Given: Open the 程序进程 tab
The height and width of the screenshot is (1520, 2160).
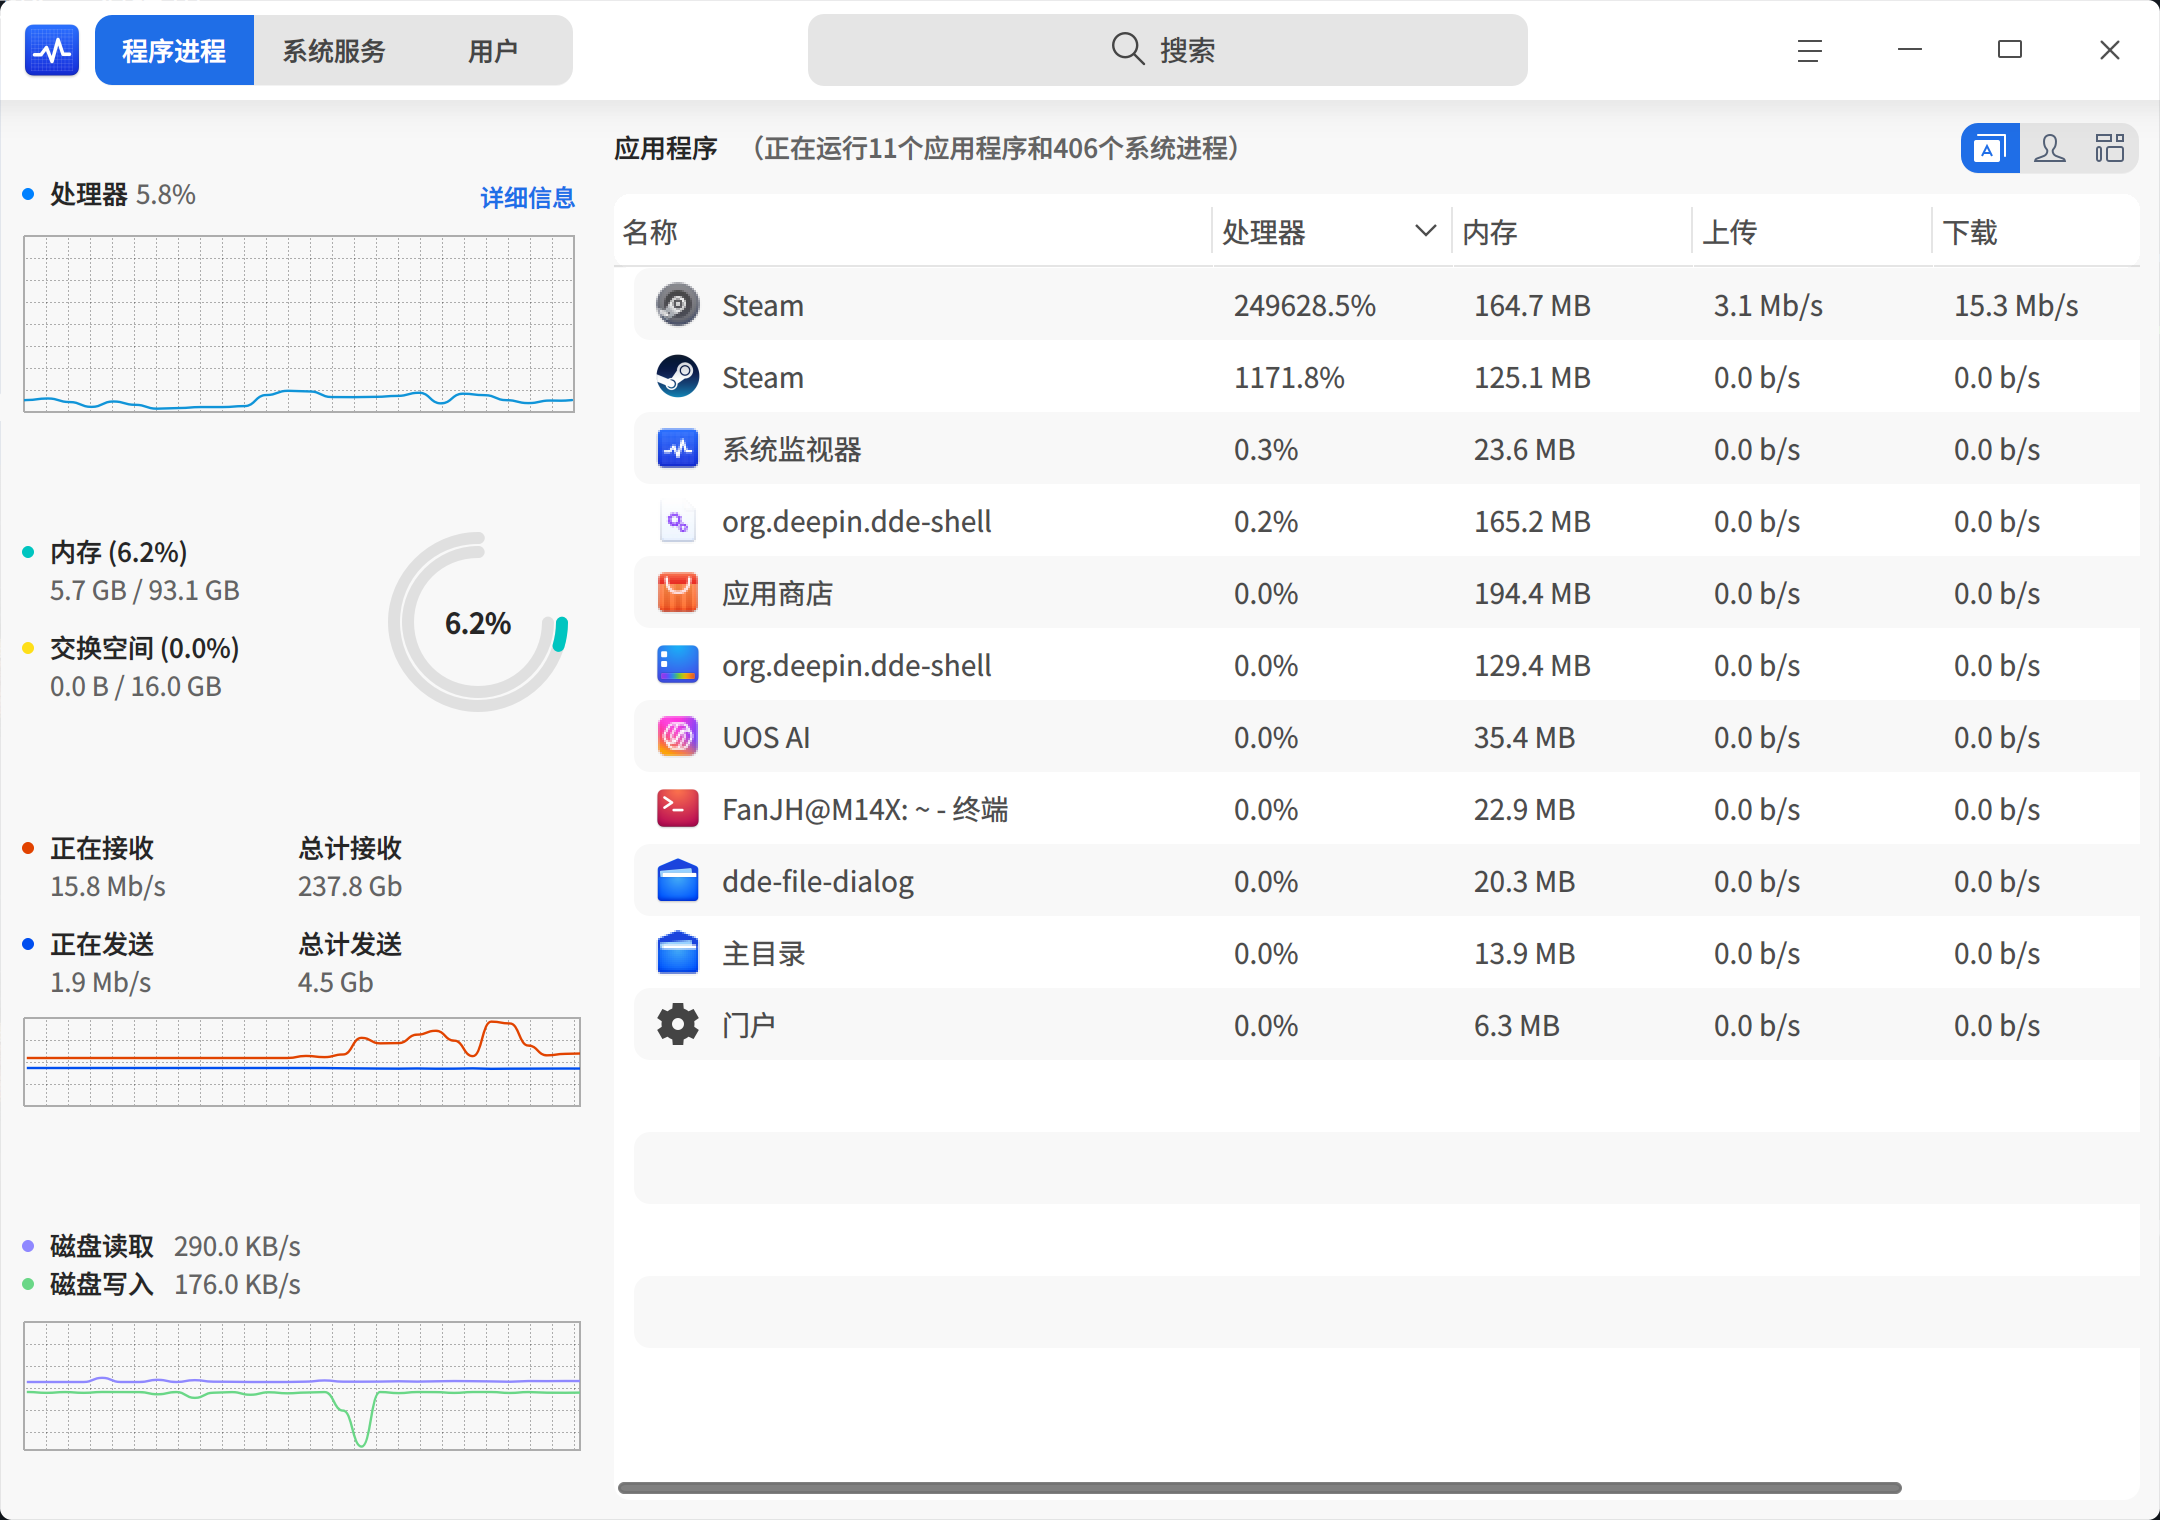Looking at the screenshot, I should click(174, 50).
